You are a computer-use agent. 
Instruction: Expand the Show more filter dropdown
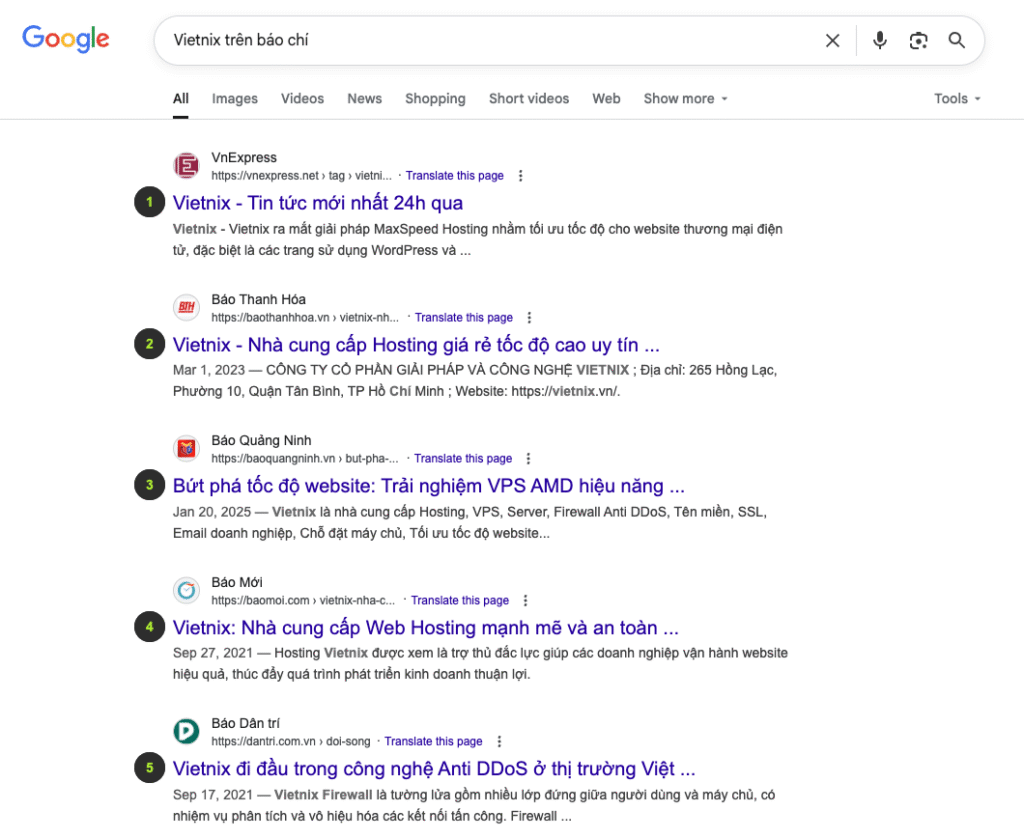(685, 99)
